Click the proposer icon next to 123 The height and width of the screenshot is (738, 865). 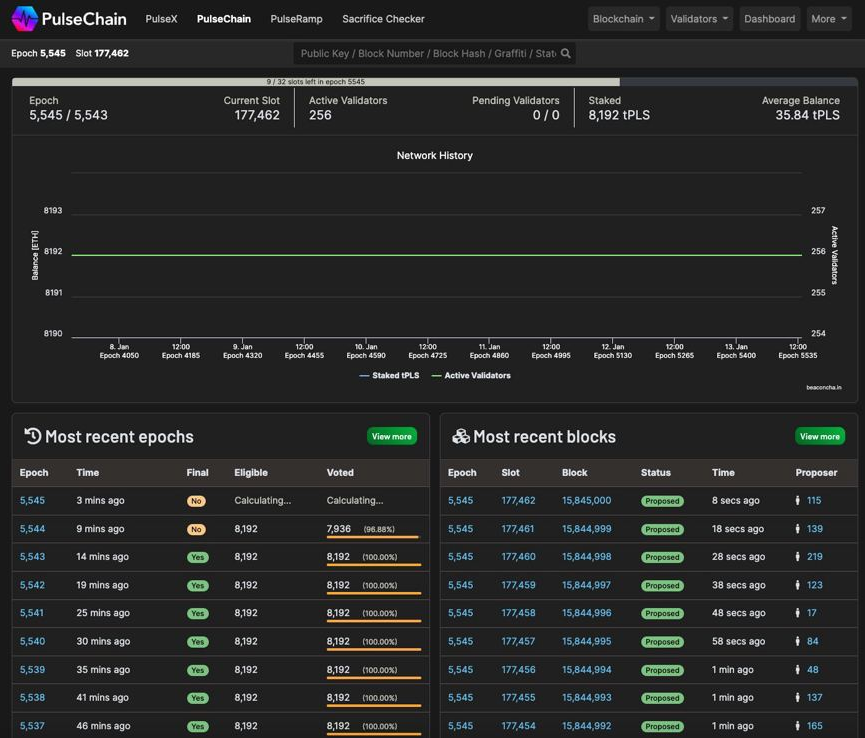(797, 585)
